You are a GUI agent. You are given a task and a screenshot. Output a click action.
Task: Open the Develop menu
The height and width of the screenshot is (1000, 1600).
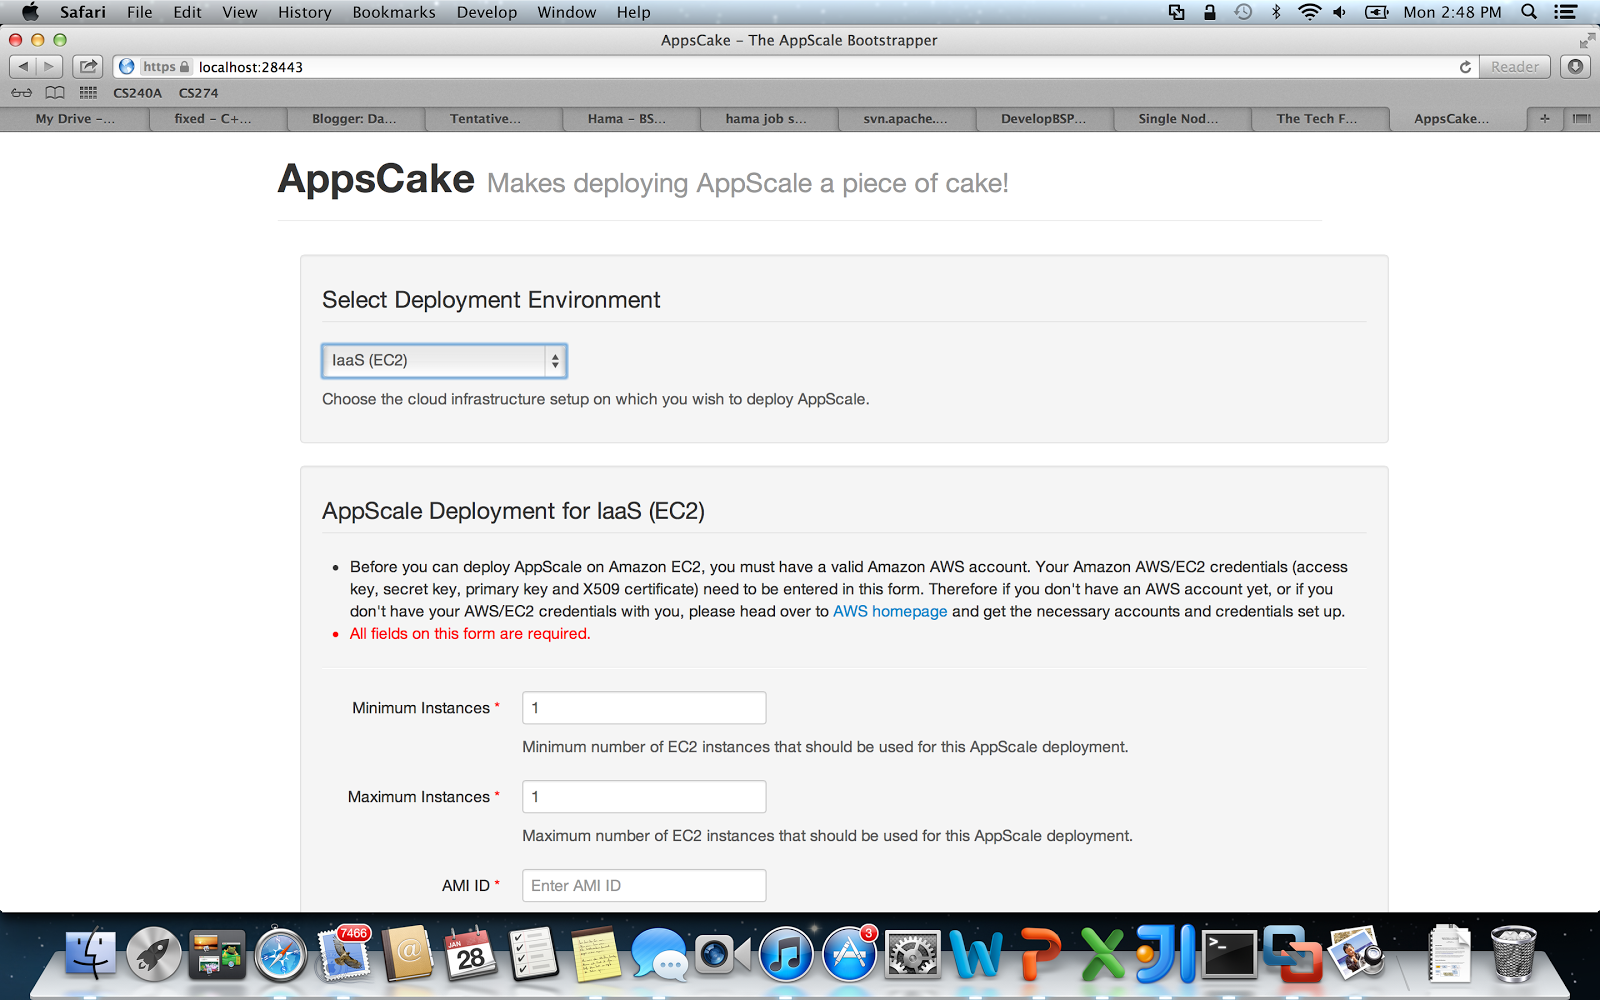coord(486,12)
